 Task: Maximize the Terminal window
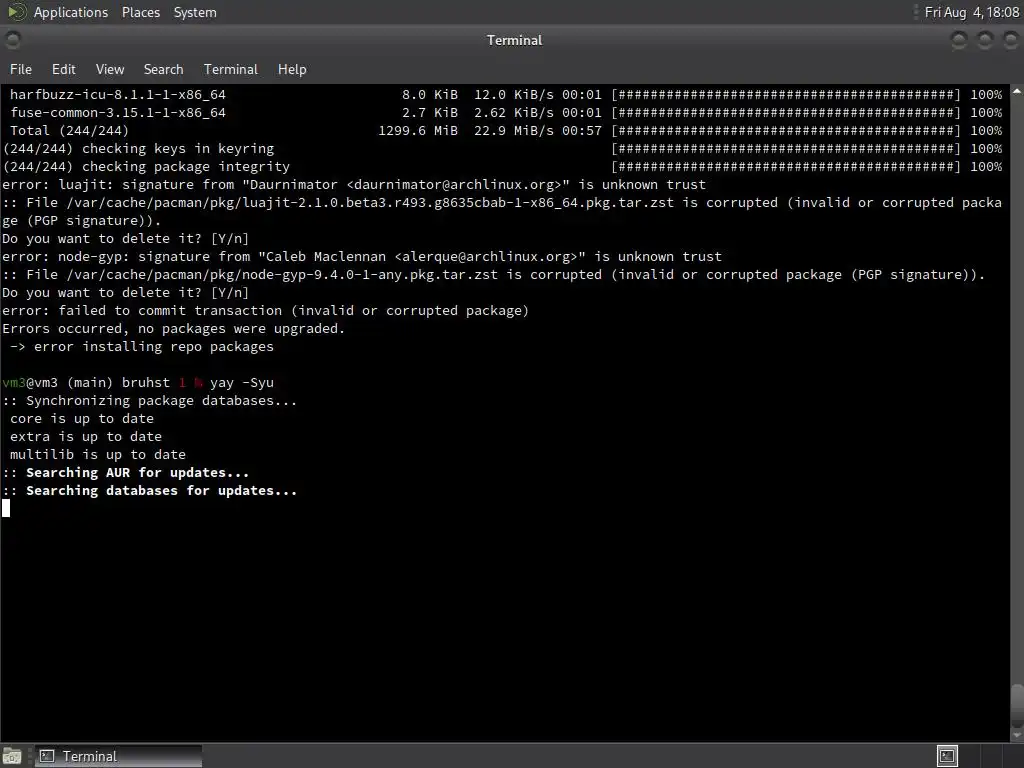(x=985, y=40)
